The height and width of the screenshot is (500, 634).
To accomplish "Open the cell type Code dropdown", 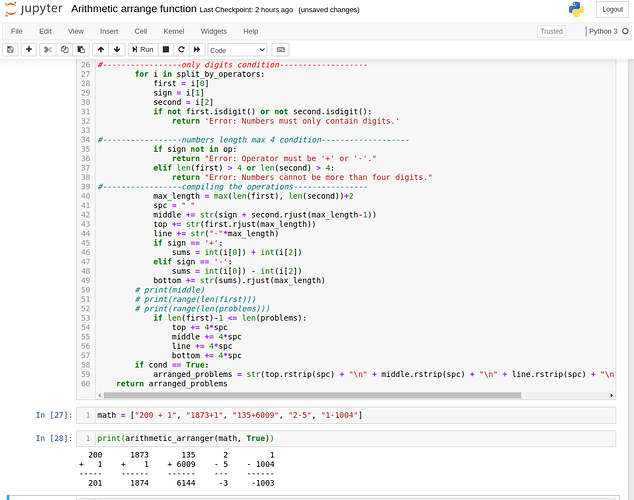I will tap(237, 49).
